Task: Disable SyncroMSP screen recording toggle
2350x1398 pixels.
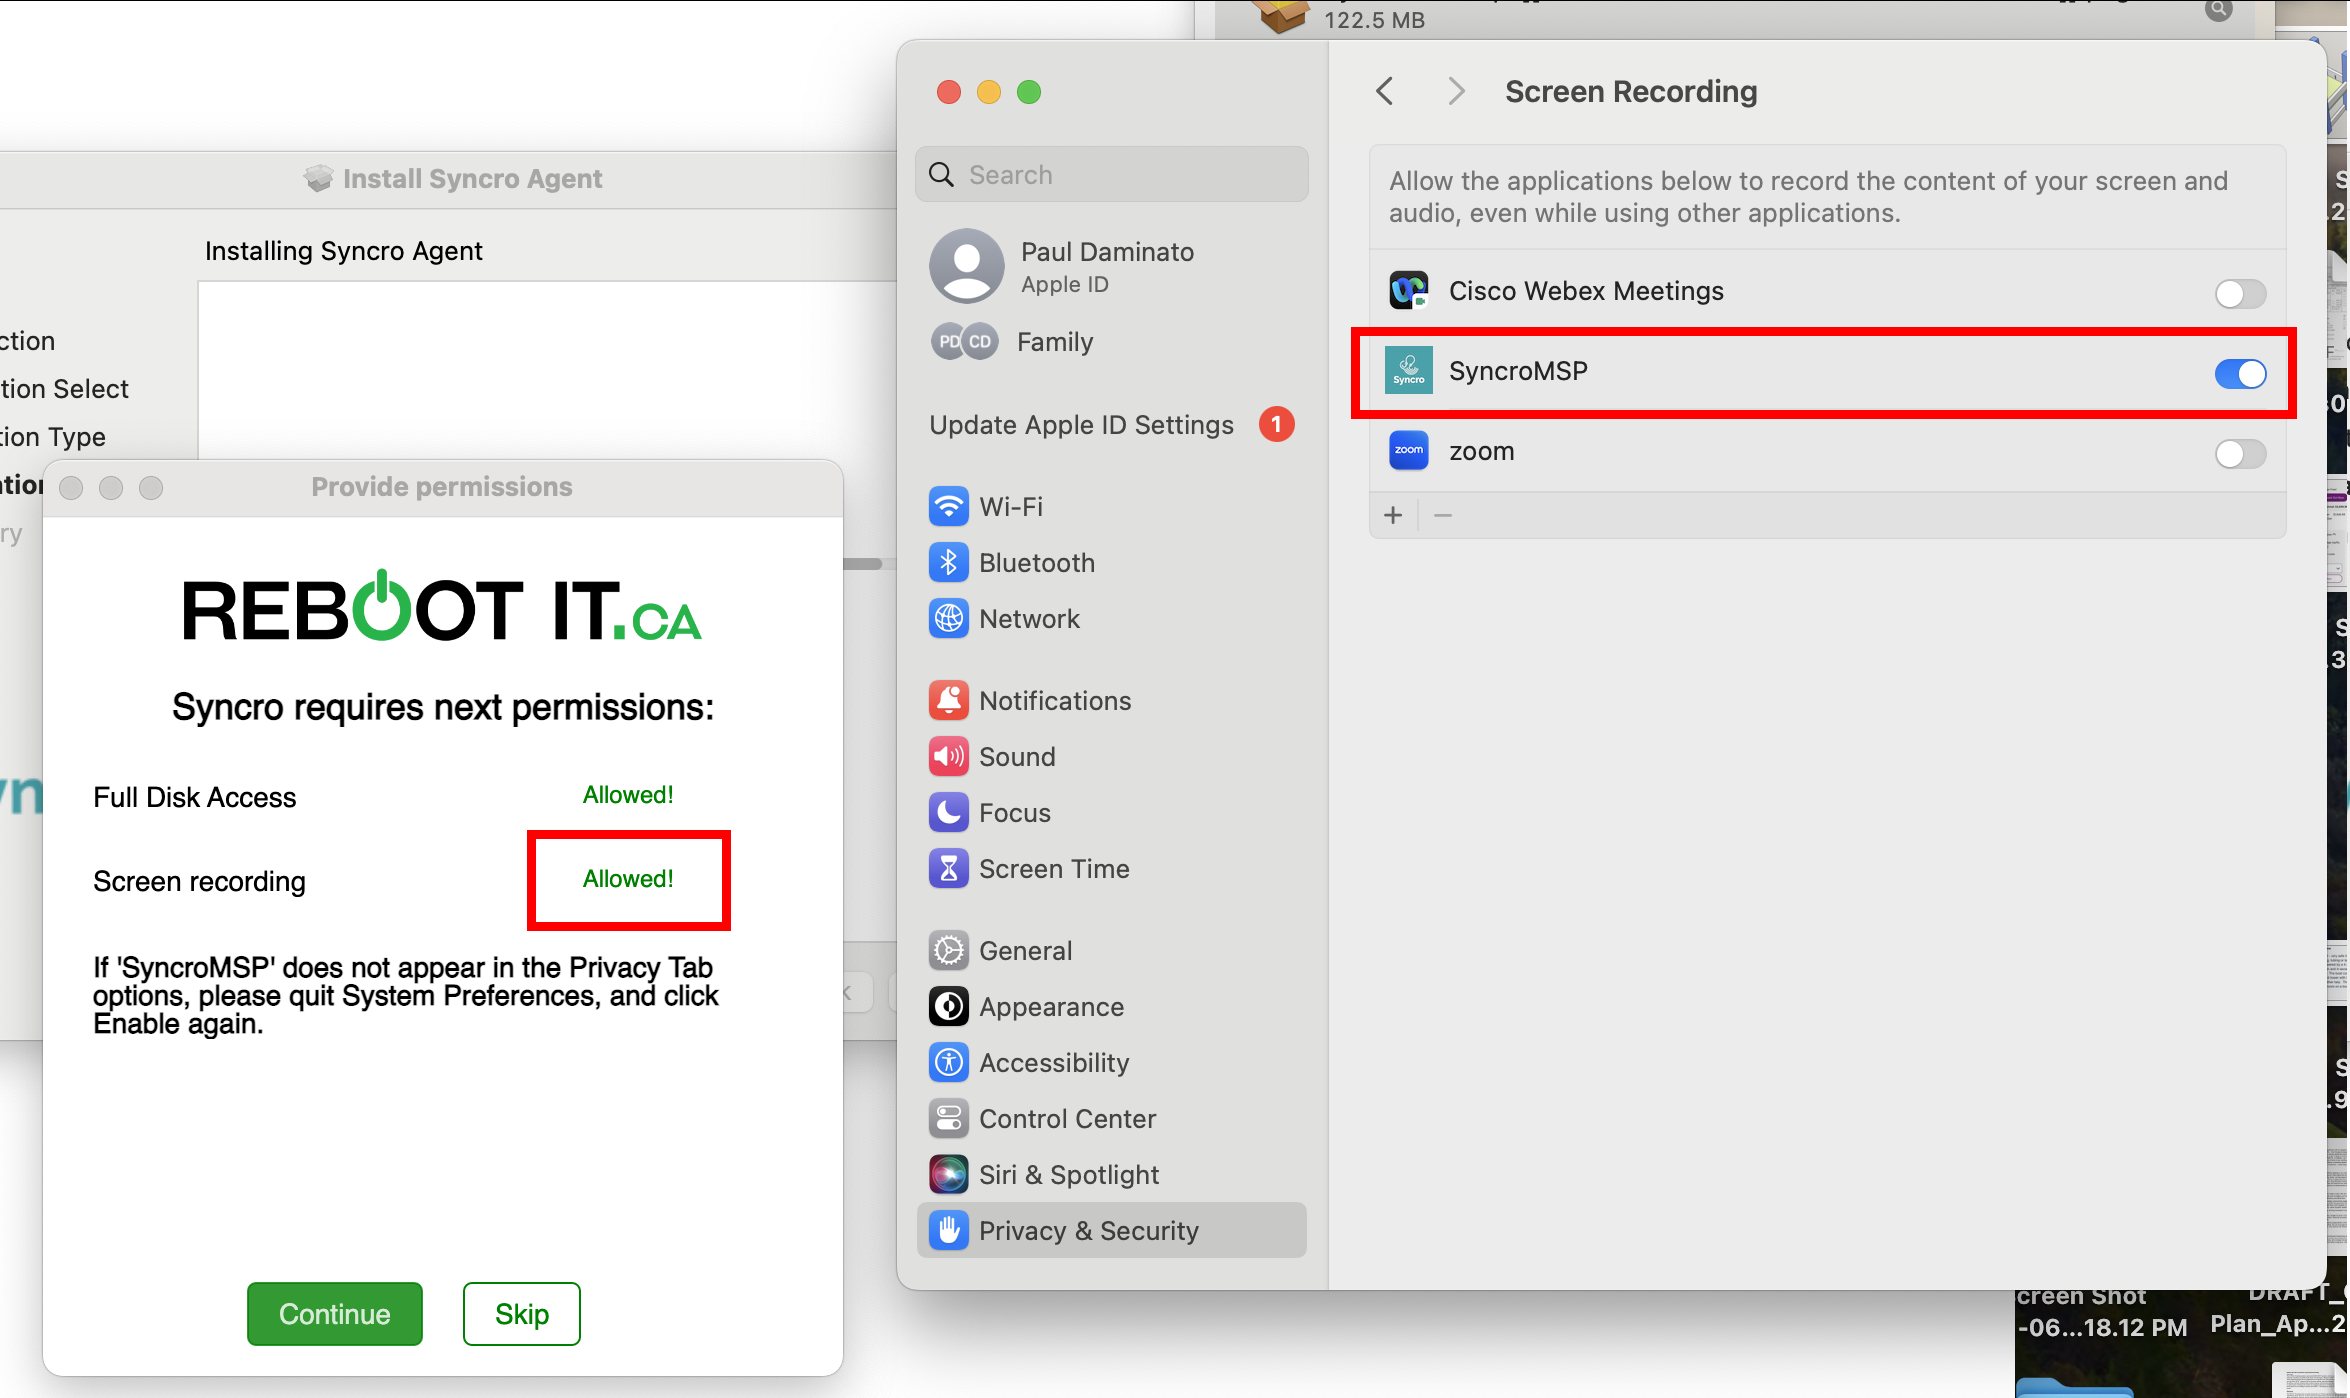Action: tap(2239, 374)
